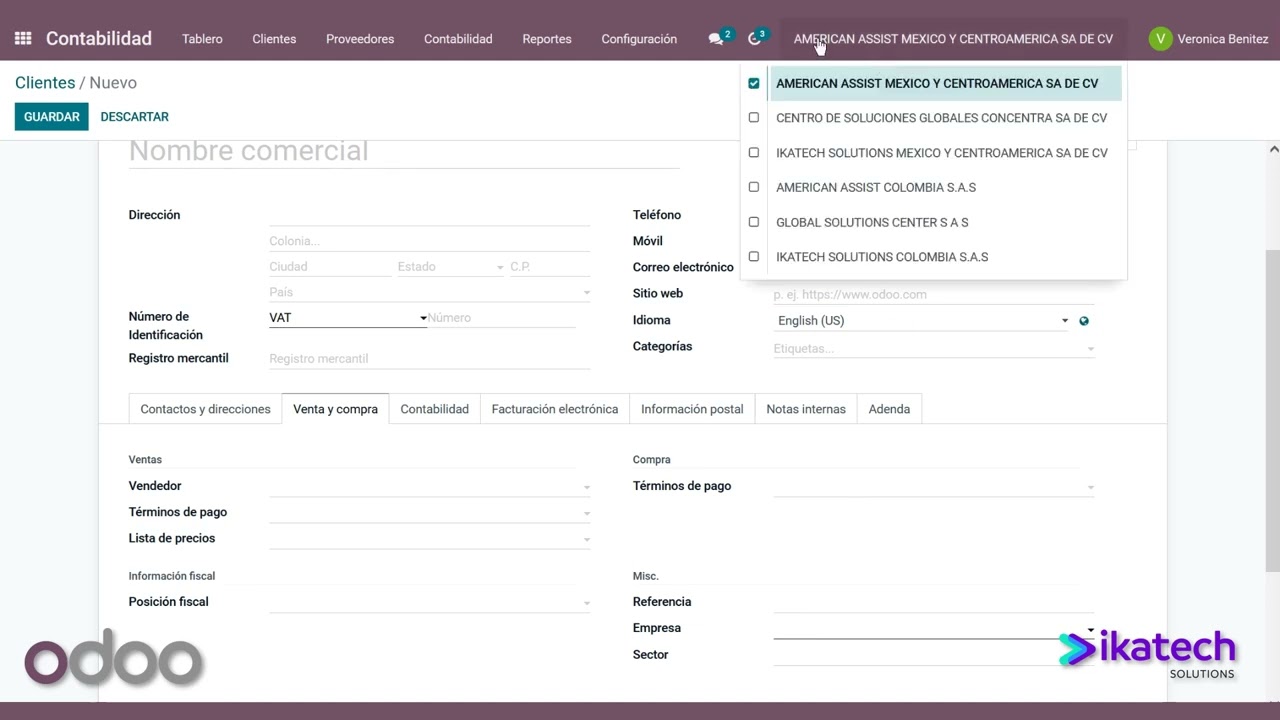The width and height of the screenshot is (1280, 720).
Task: Switch to Información postal tab
Action: (692, 409)
